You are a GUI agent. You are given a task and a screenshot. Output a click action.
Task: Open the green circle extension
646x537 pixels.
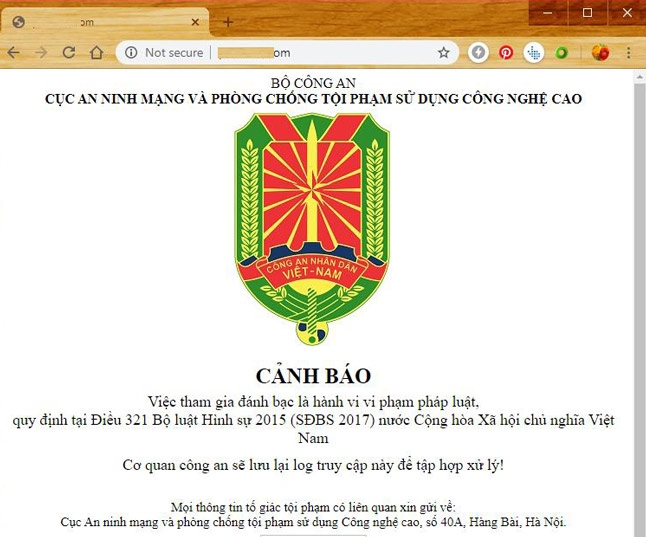(x=562, y=53)
